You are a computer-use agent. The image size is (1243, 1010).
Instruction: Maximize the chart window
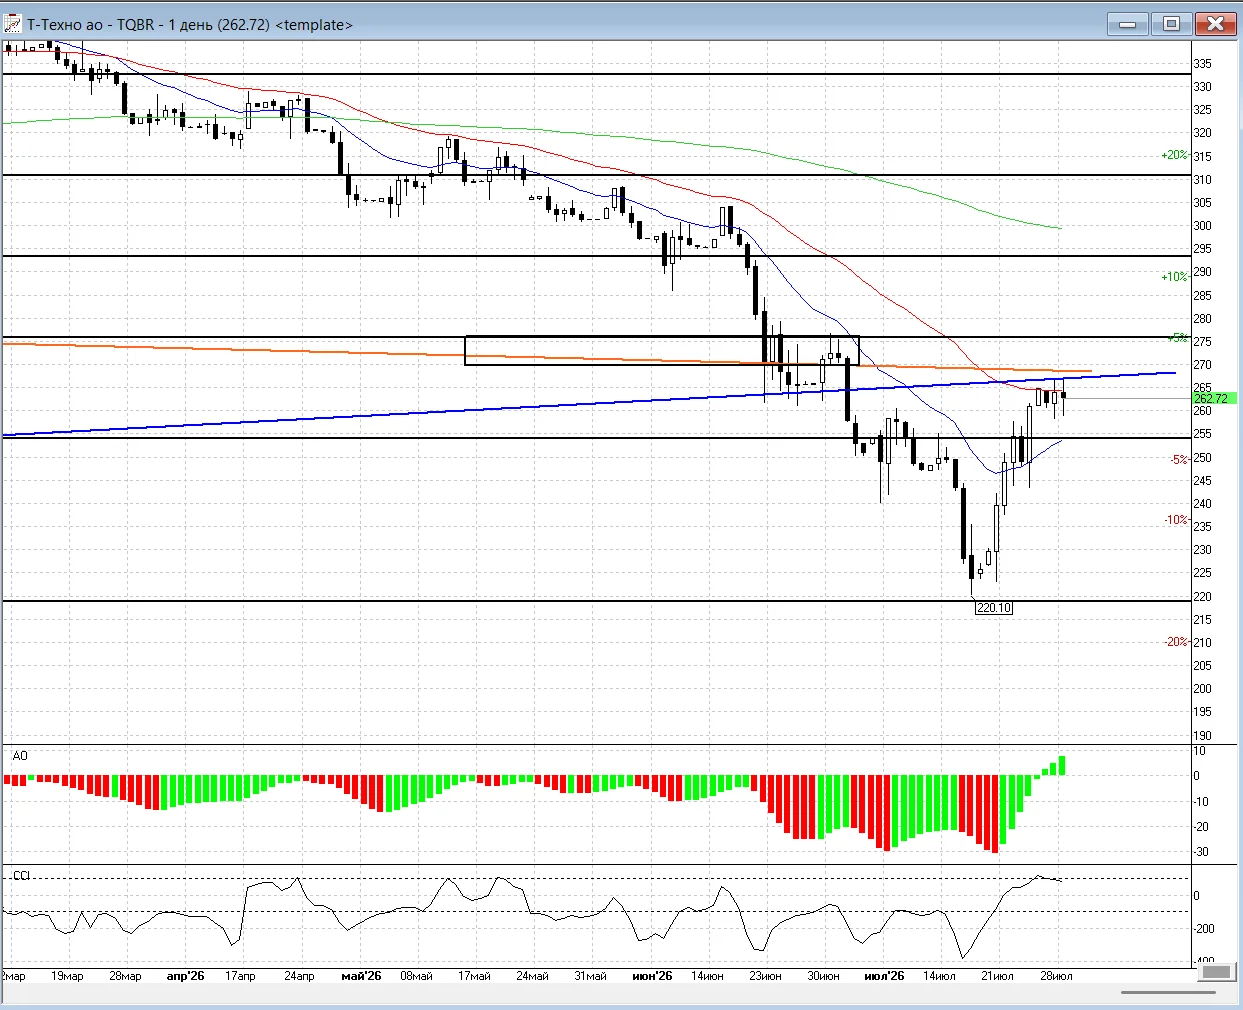[x=1171, y=24]
